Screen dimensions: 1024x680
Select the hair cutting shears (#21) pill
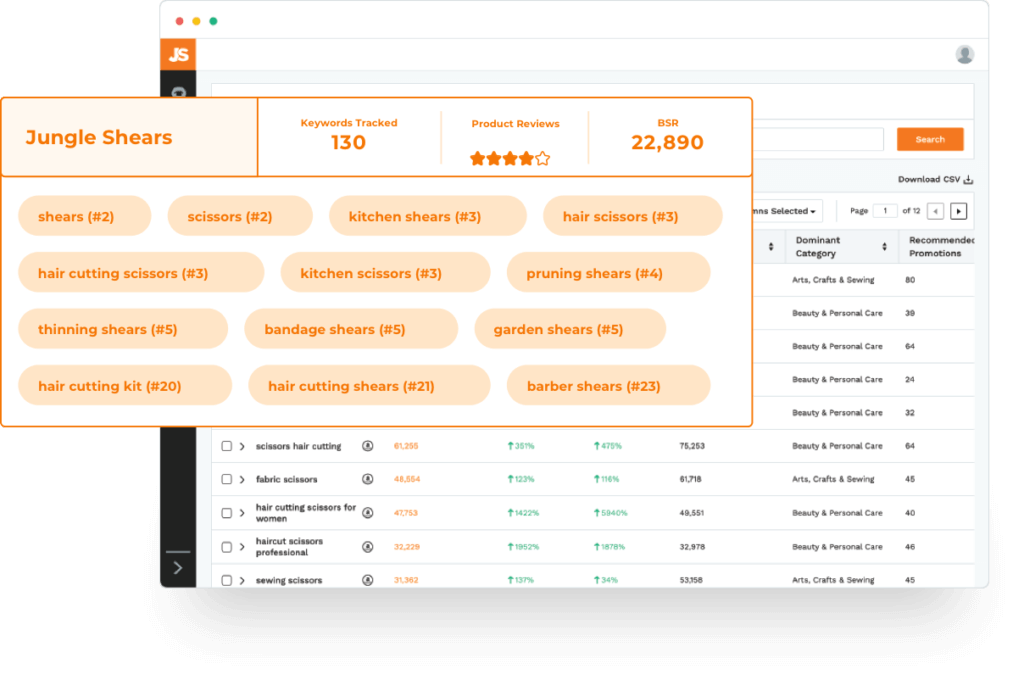coord(369,386)
